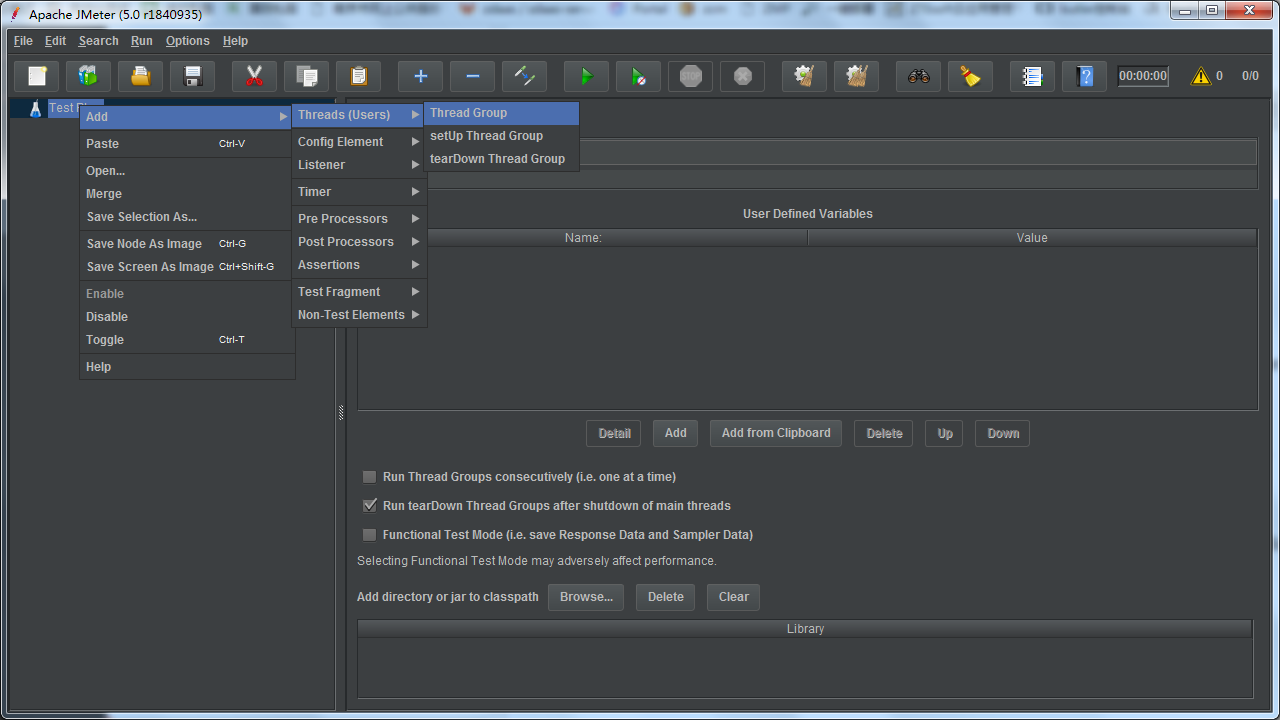Image resolution: width=1280 pixels, height=720 pixels.
Task: Click the Help question mark toolbar icon
Action: tap(1085, 76)
